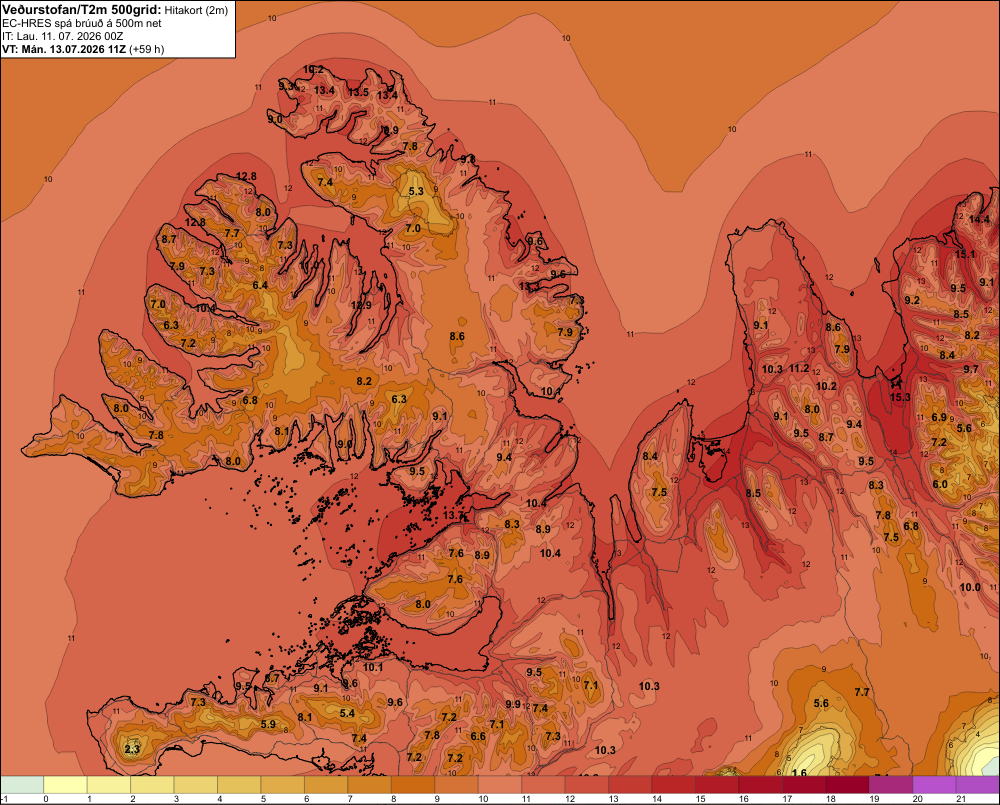This screenshot has width=1000, height=805.
Task: Click the legend swatch between 16 and 17
Action: coord(760,785)
